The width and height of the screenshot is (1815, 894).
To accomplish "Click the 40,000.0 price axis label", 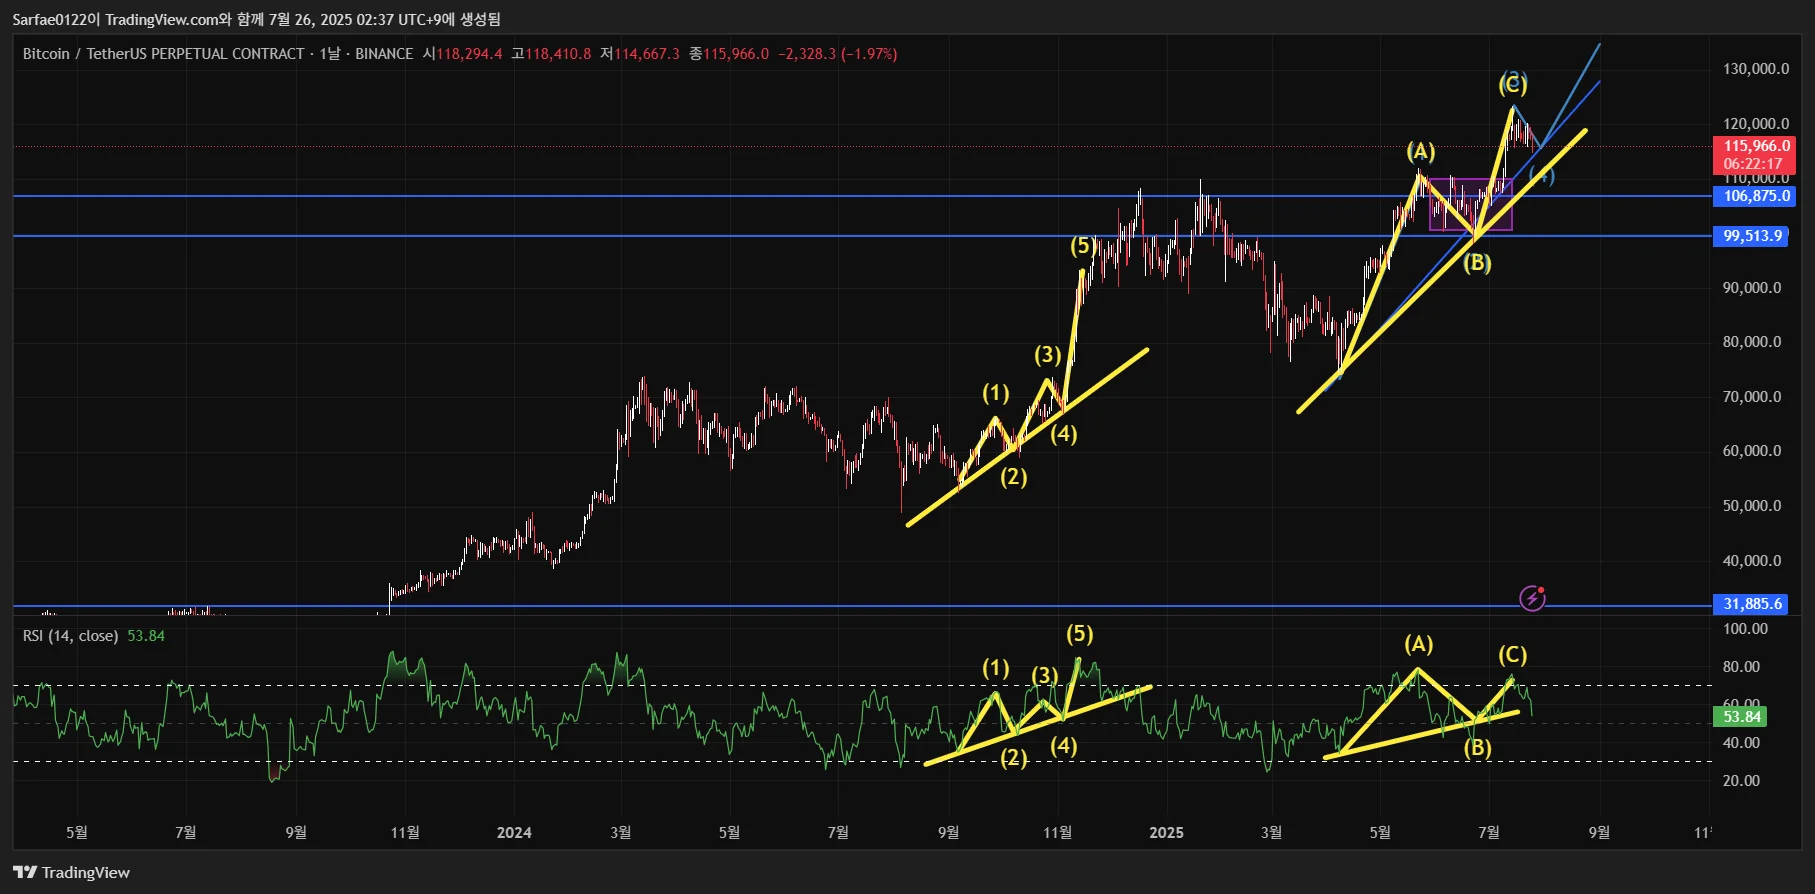I will 1752,561.
